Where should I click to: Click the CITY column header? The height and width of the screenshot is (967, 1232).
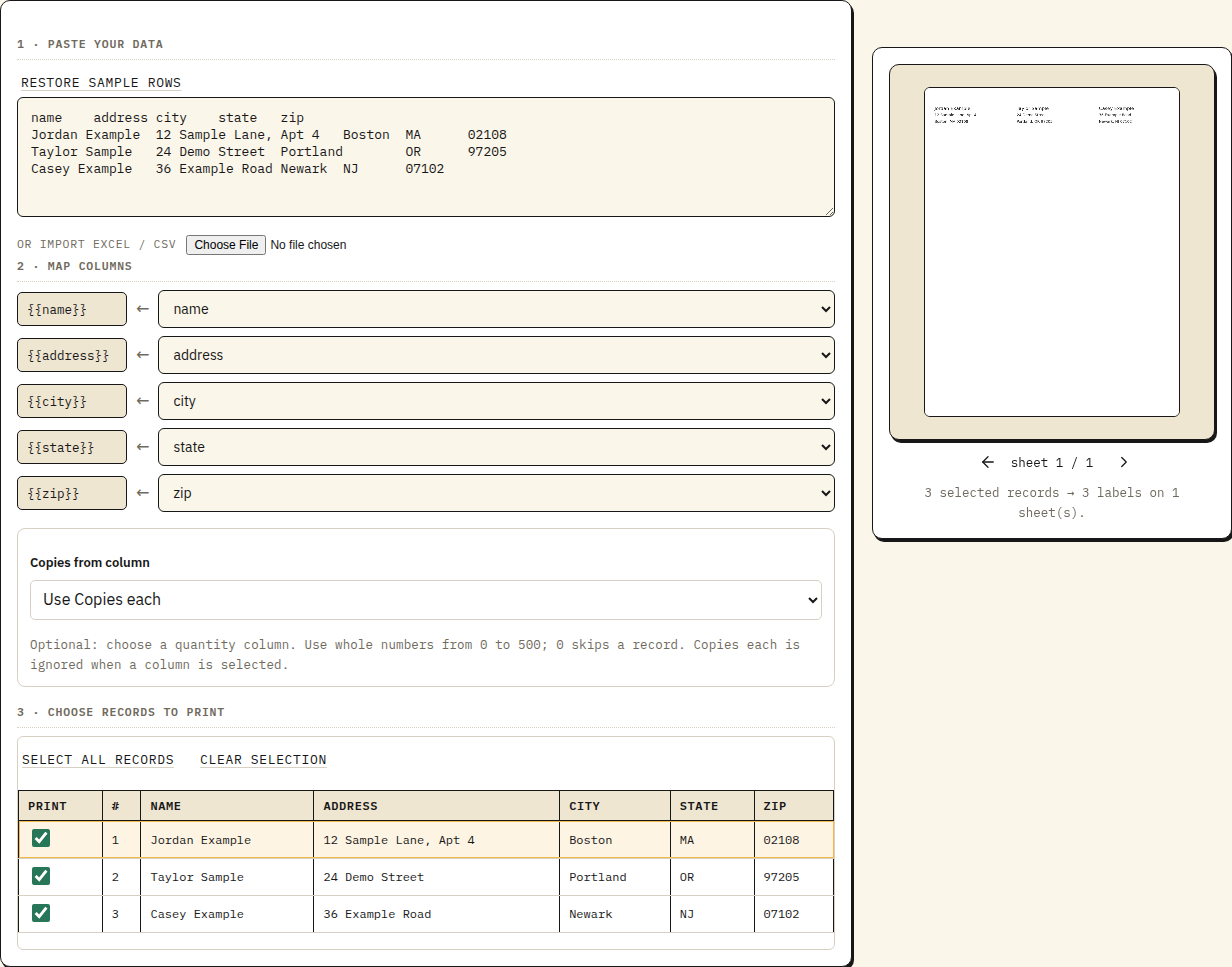click(615, 806)
